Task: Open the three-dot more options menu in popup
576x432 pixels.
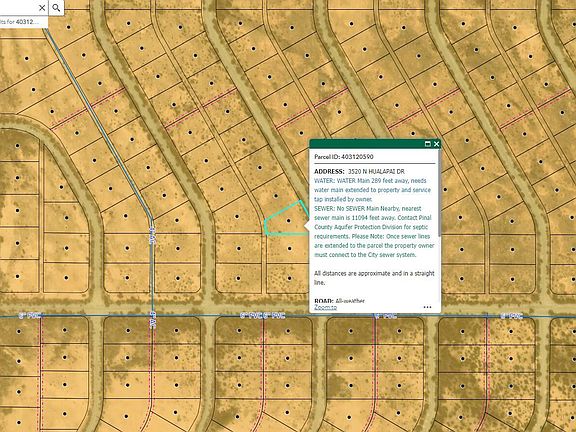Action: (427, 307)
